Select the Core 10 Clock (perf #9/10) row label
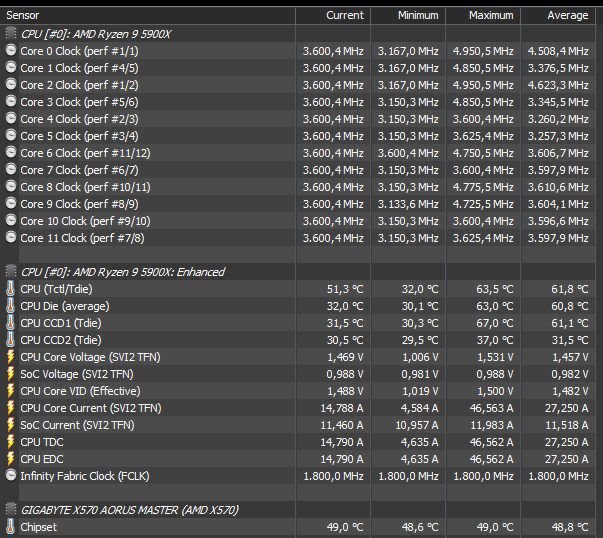This screenshot has height=538, width=603. coord(85,221)
